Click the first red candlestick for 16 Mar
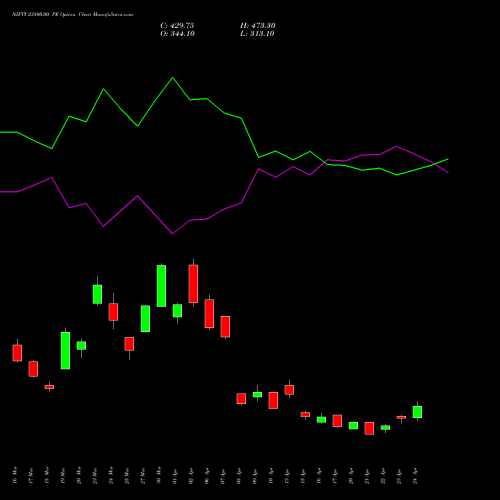Viewport: 500px width, 500px height. coord(17,353)
